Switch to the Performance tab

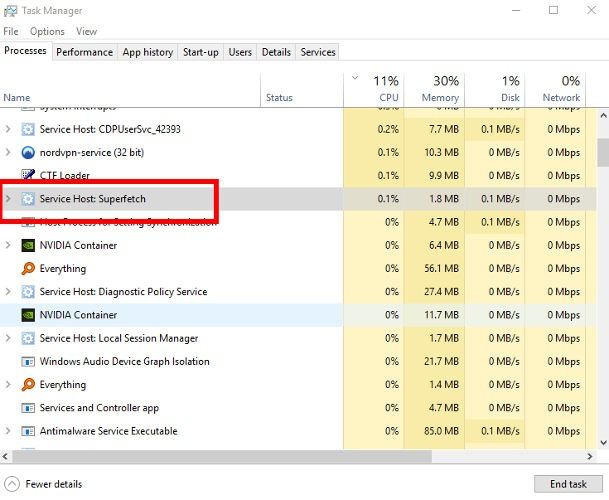pos(84,52)
